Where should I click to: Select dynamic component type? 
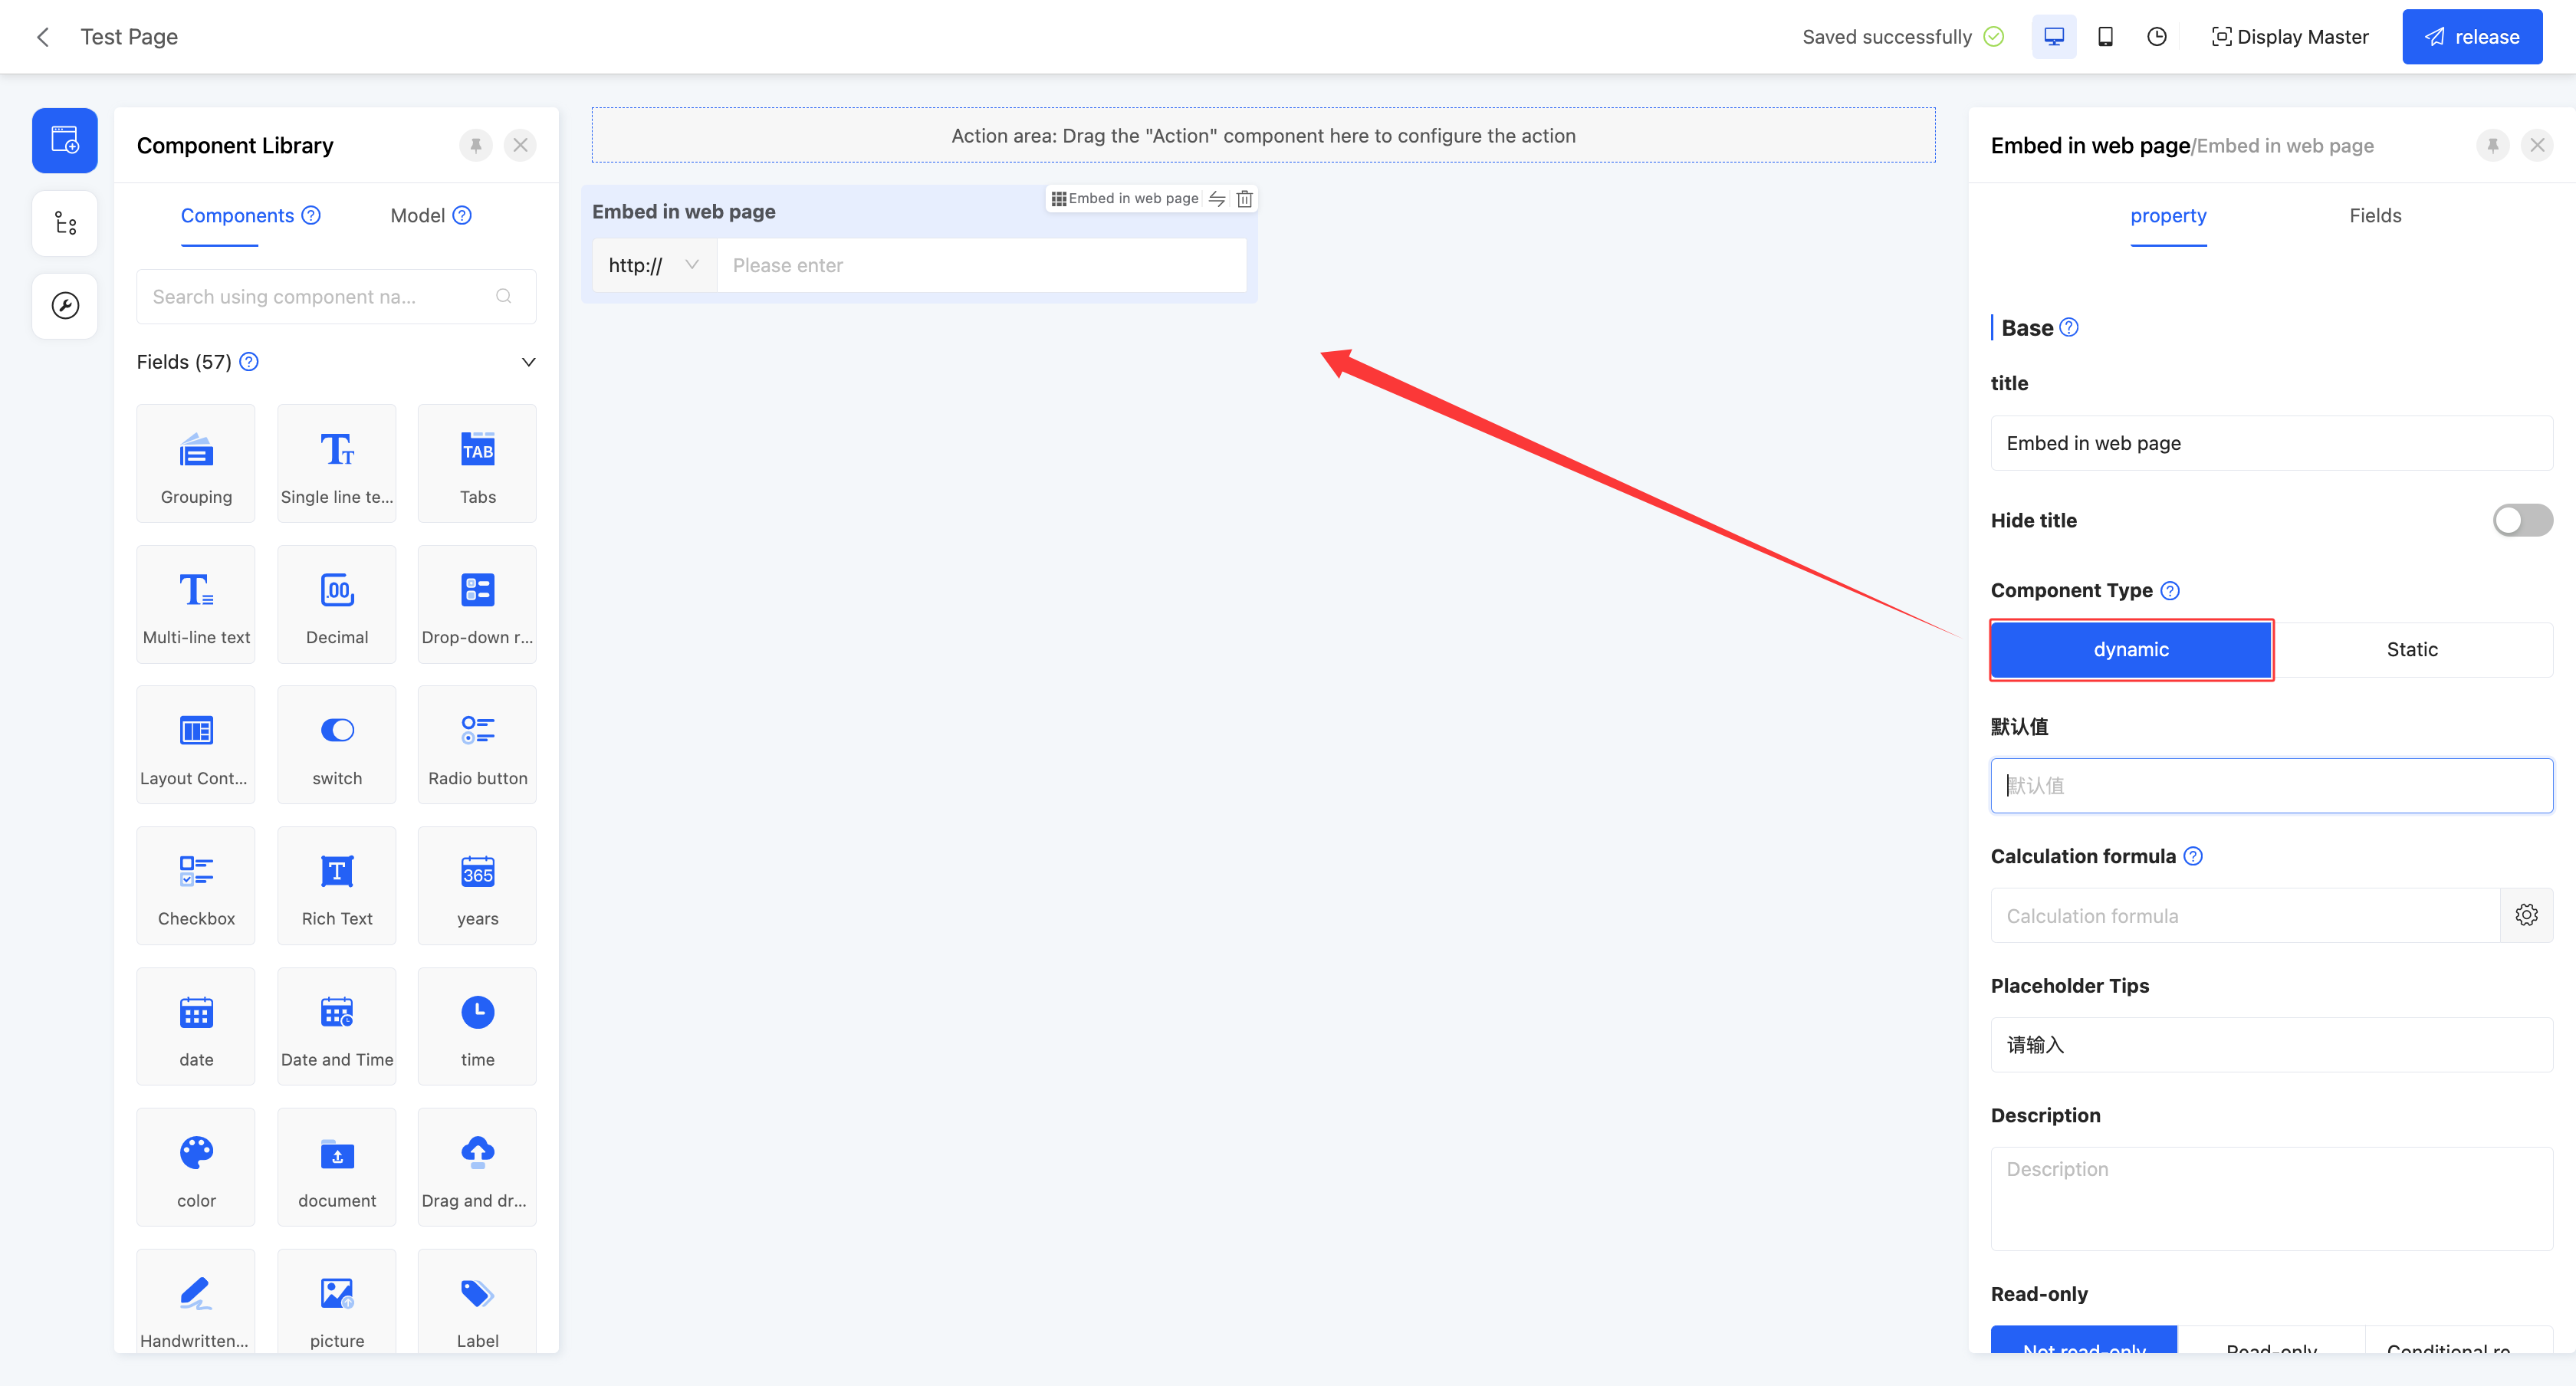tap(2131, 650)
